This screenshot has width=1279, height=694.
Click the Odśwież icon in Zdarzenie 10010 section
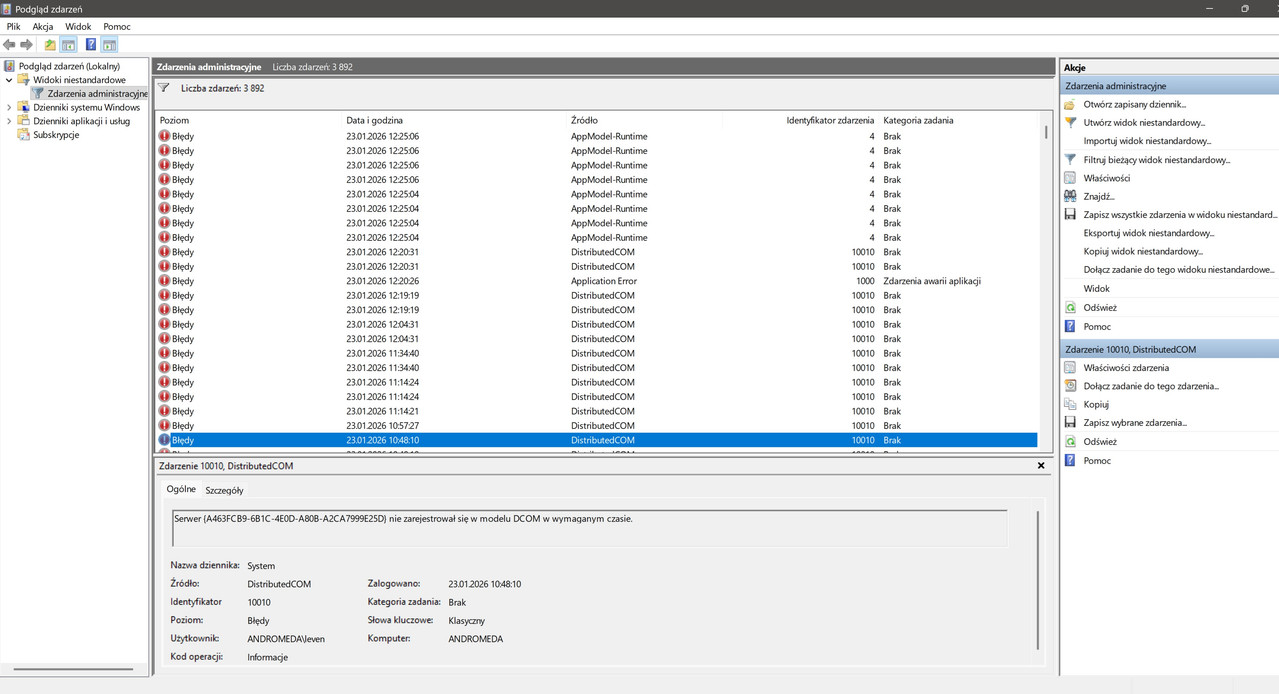coord(1070,441)
